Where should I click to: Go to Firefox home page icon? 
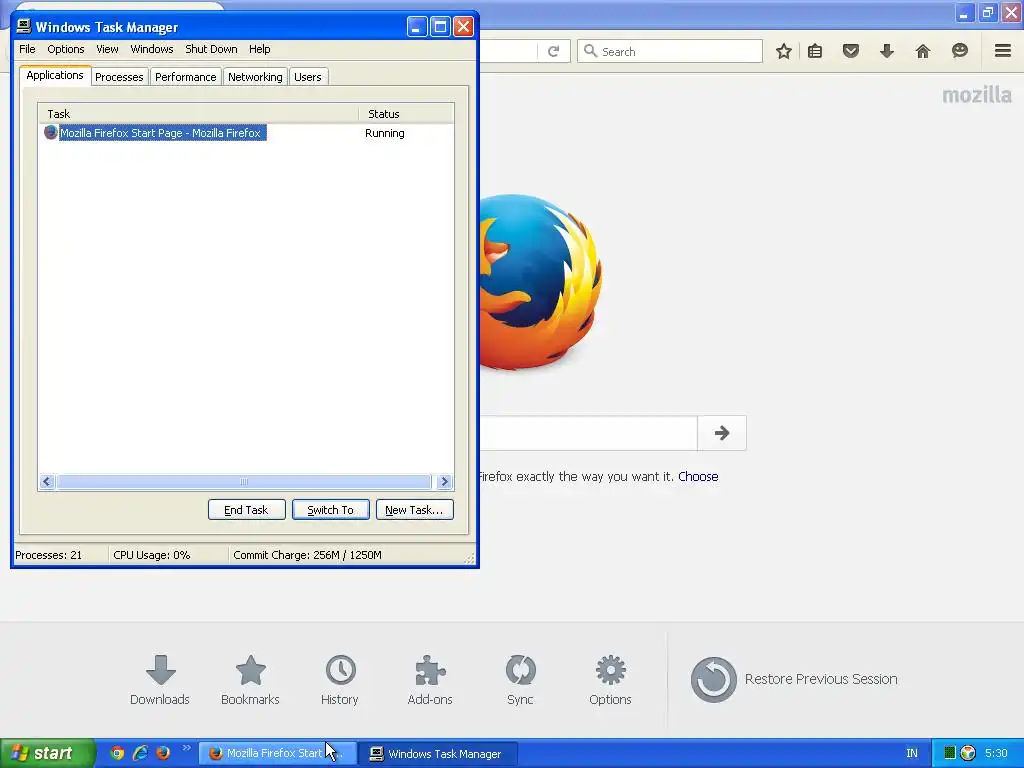click(x=922, y=51)
